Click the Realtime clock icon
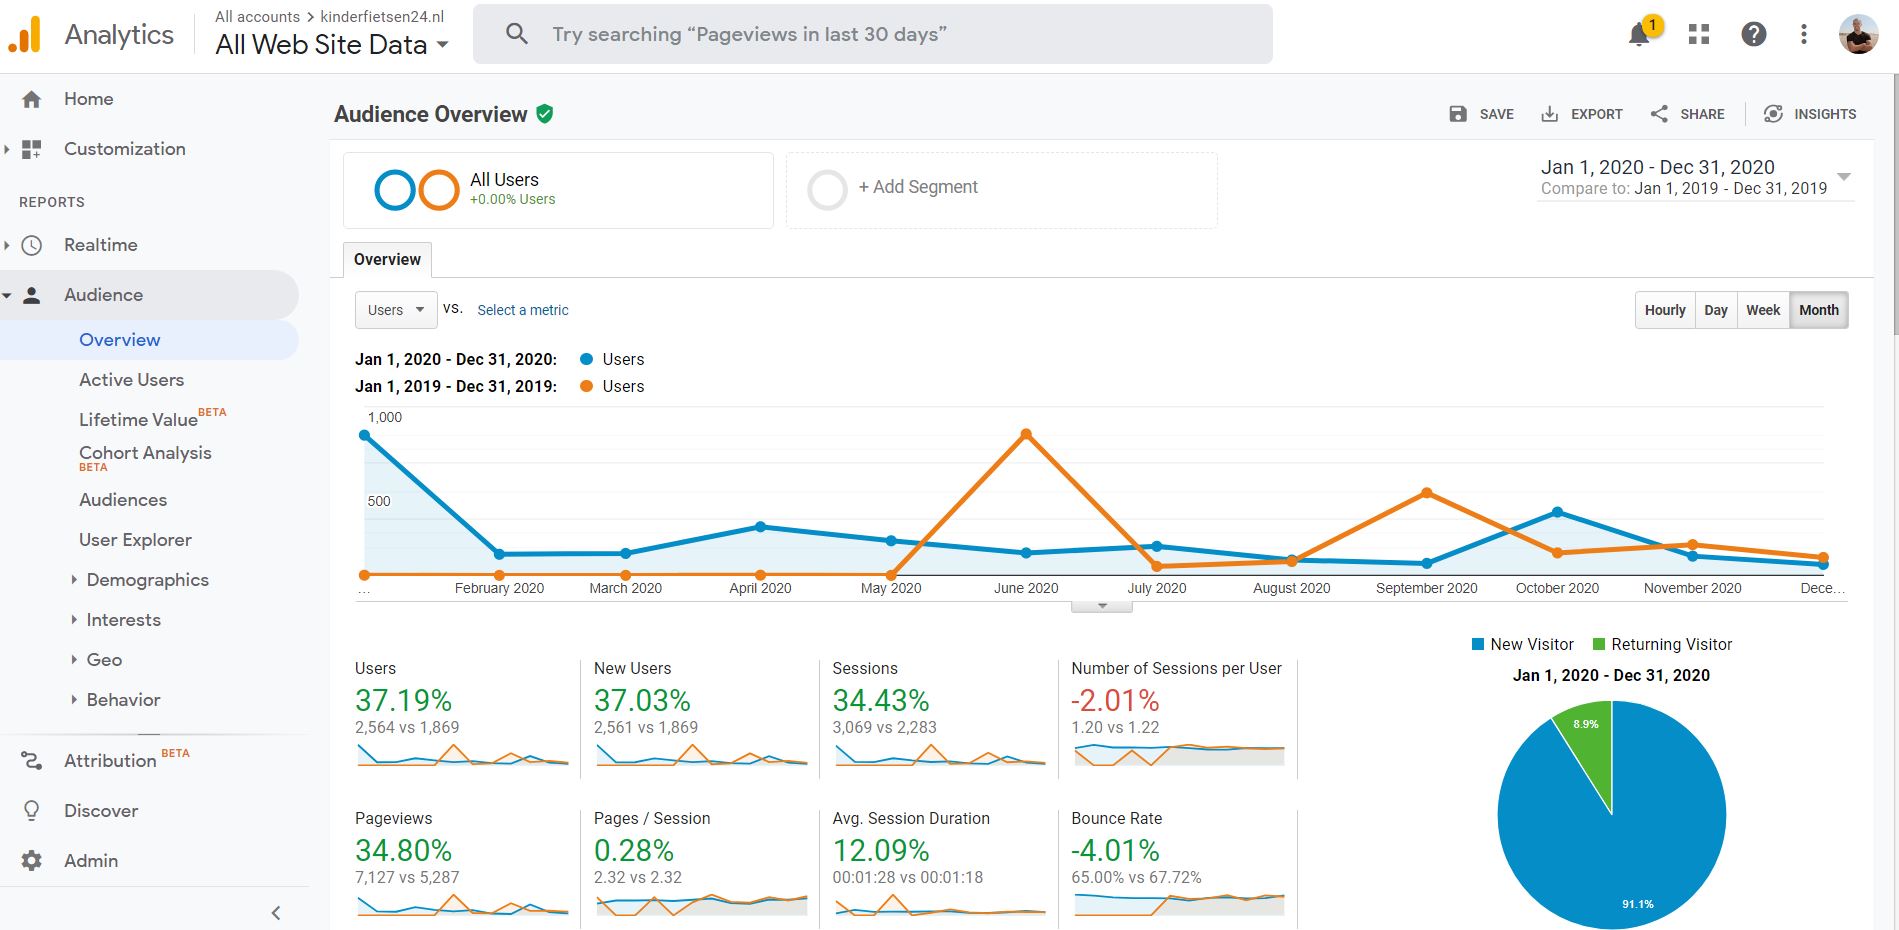This screenshot has height=930, width=1899. 32,245
